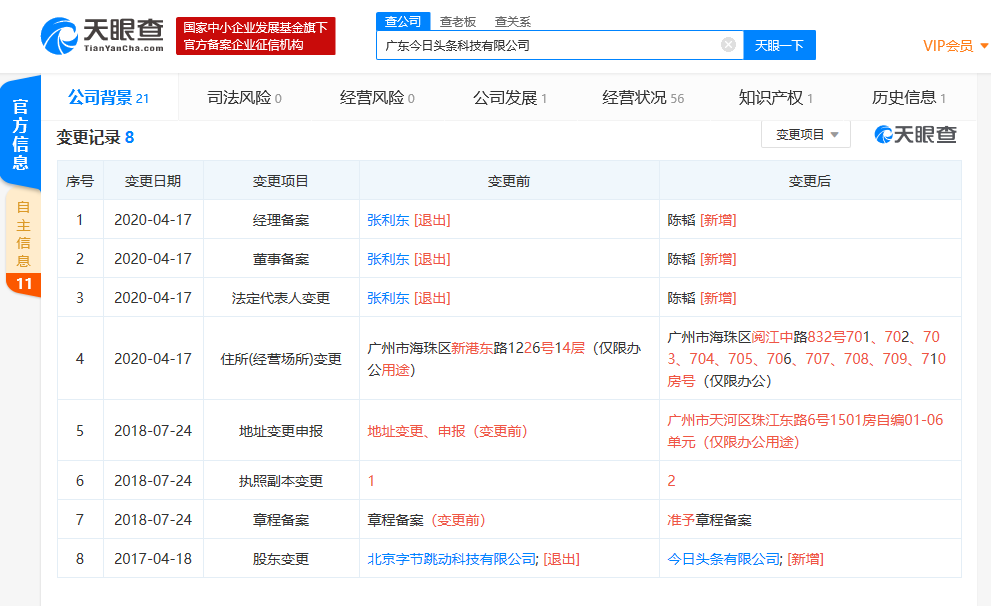Select the 司法风险 tab
Viewport: 991px width, 606px height.
coord(245,98)
